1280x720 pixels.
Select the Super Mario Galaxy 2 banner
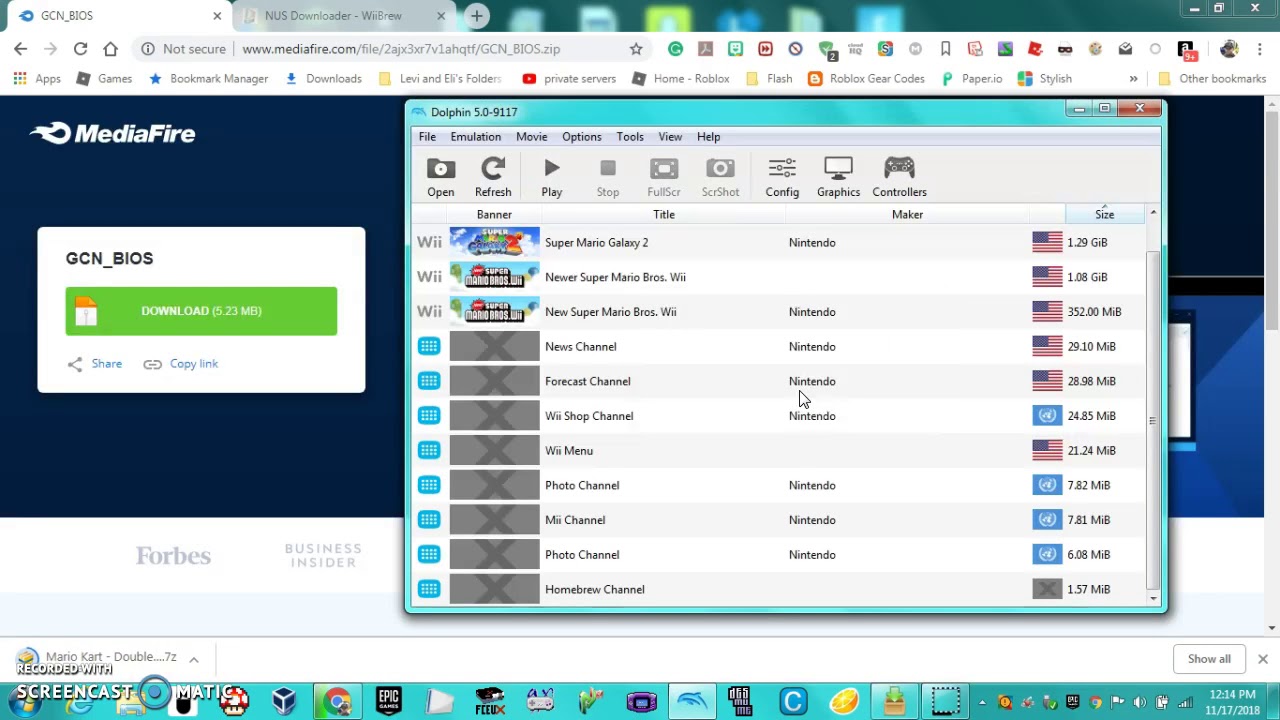494,242
